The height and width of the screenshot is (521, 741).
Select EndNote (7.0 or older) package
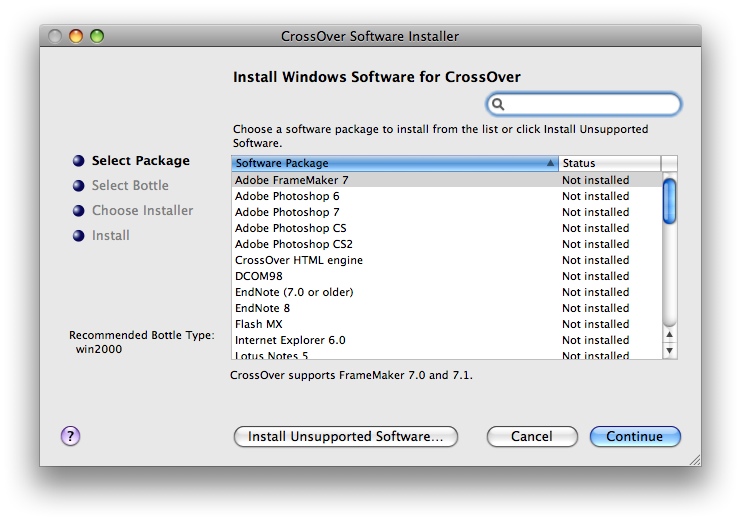[447, 292]
